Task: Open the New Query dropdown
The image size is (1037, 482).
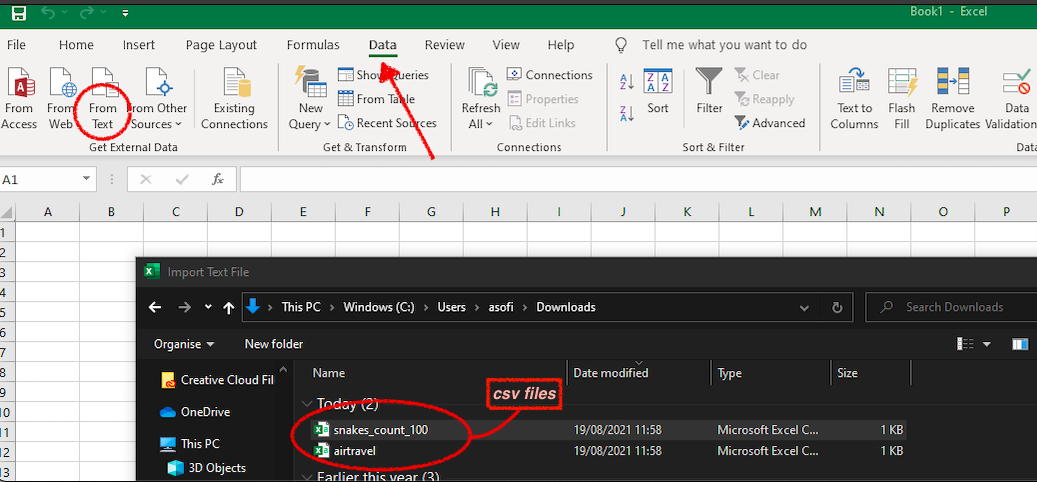Action: click(x=310, y=99)
